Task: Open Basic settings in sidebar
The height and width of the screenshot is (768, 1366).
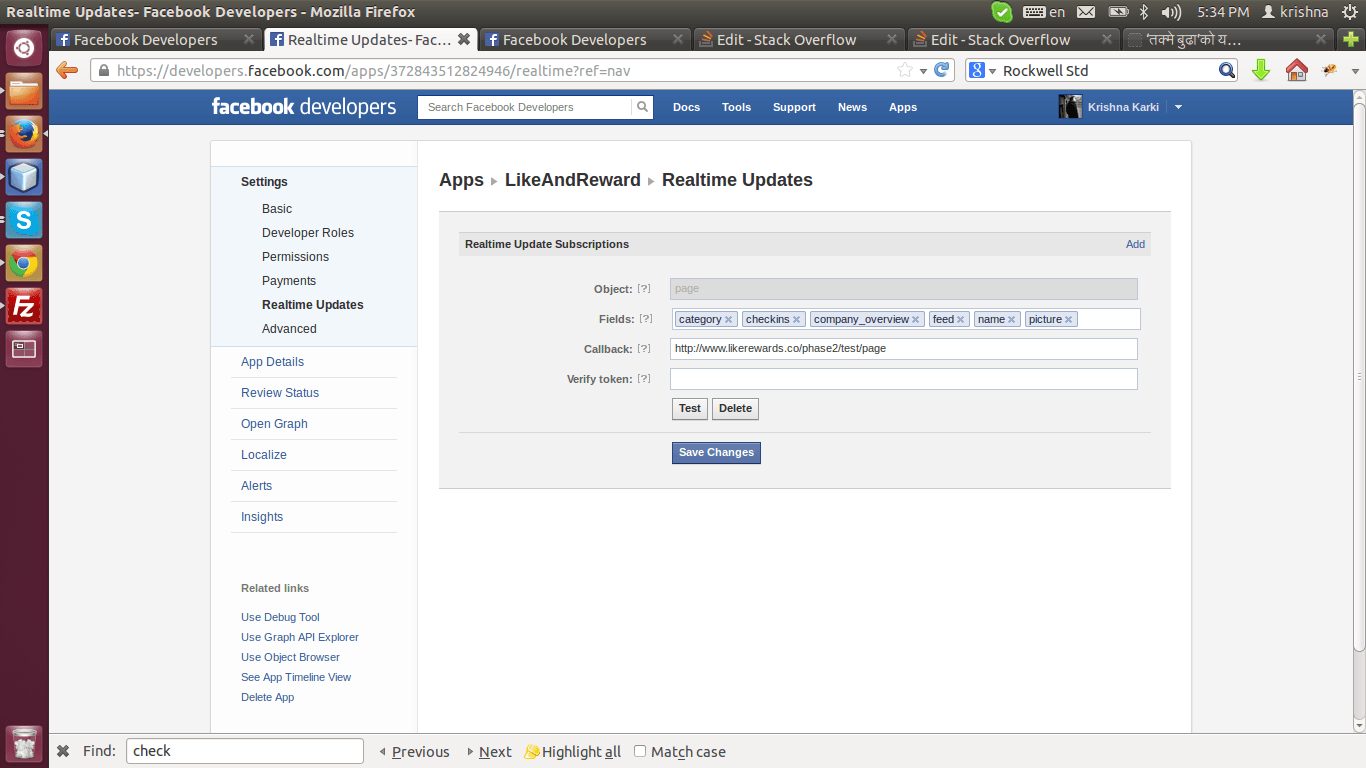Action: click(277, 209)
